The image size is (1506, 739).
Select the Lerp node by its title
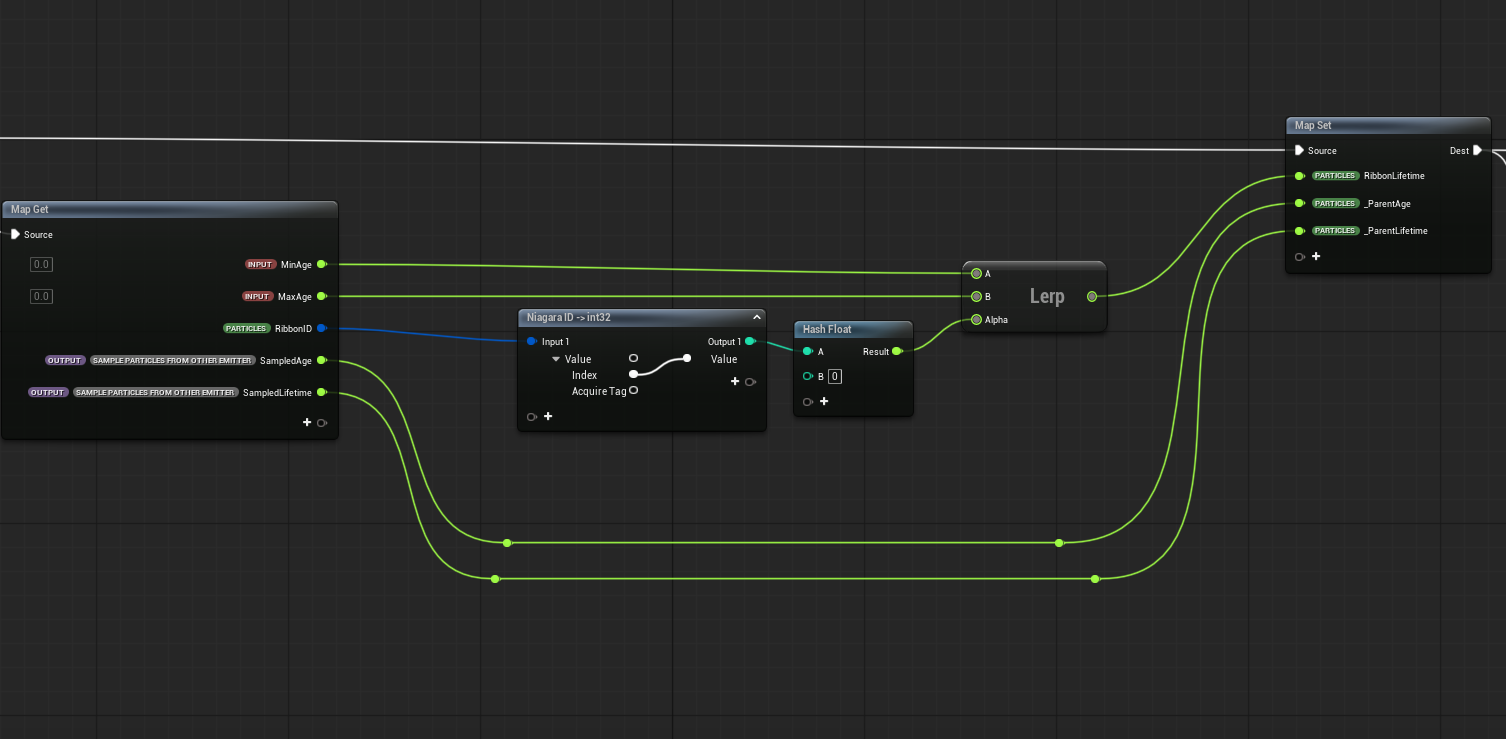pyautogui.click(x=1047, y=297)
